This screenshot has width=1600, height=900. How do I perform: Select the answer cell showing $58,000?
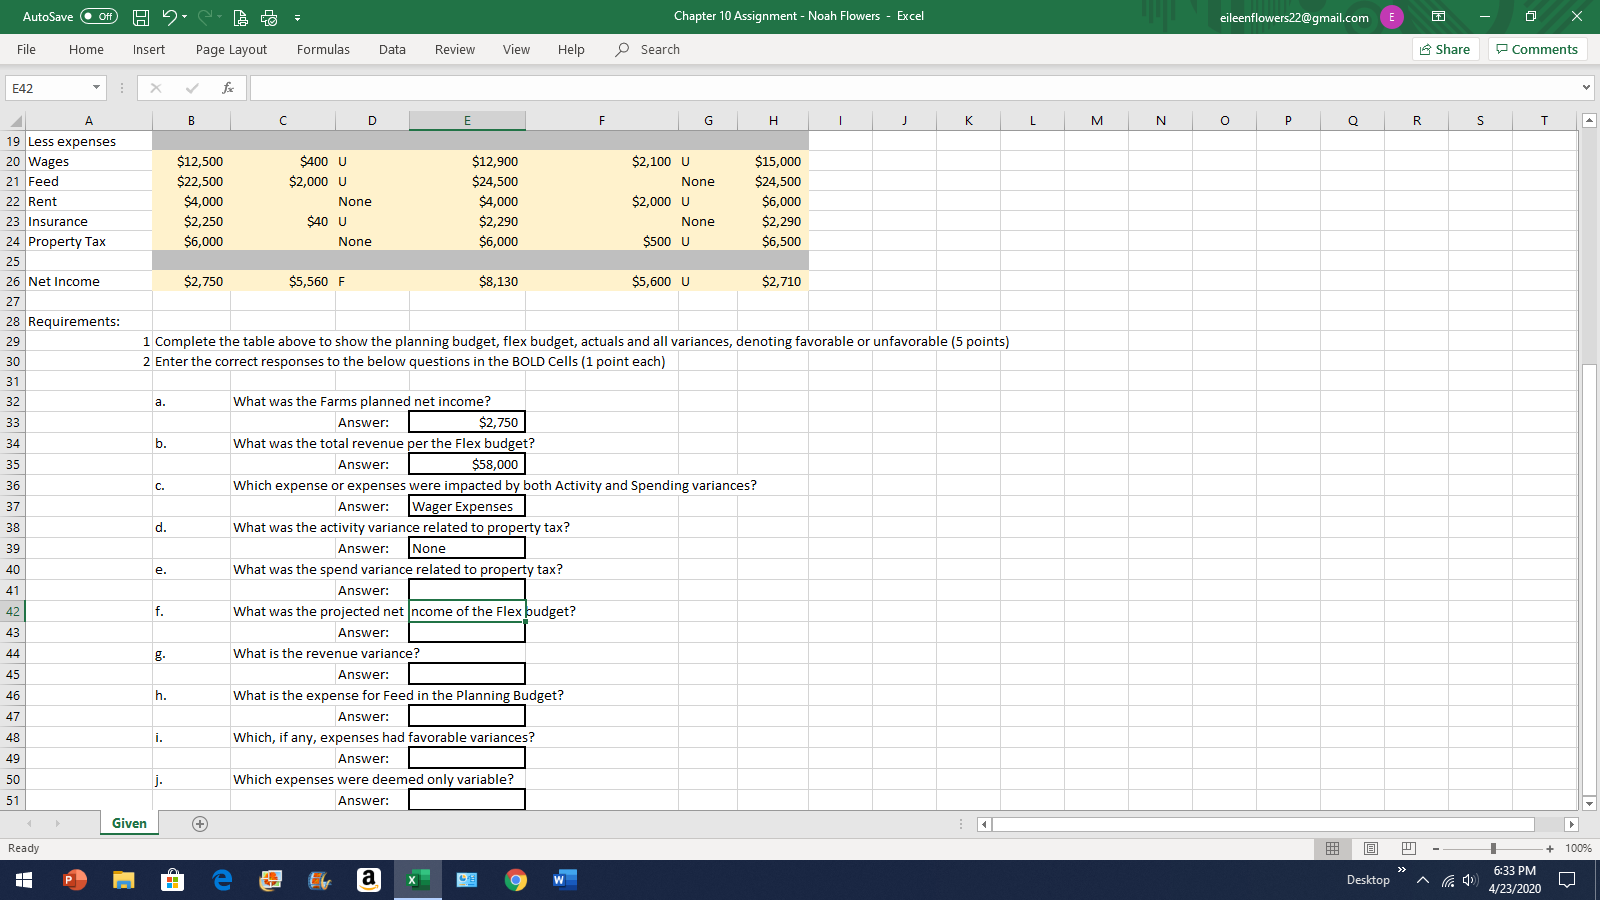tap(467, 464)
